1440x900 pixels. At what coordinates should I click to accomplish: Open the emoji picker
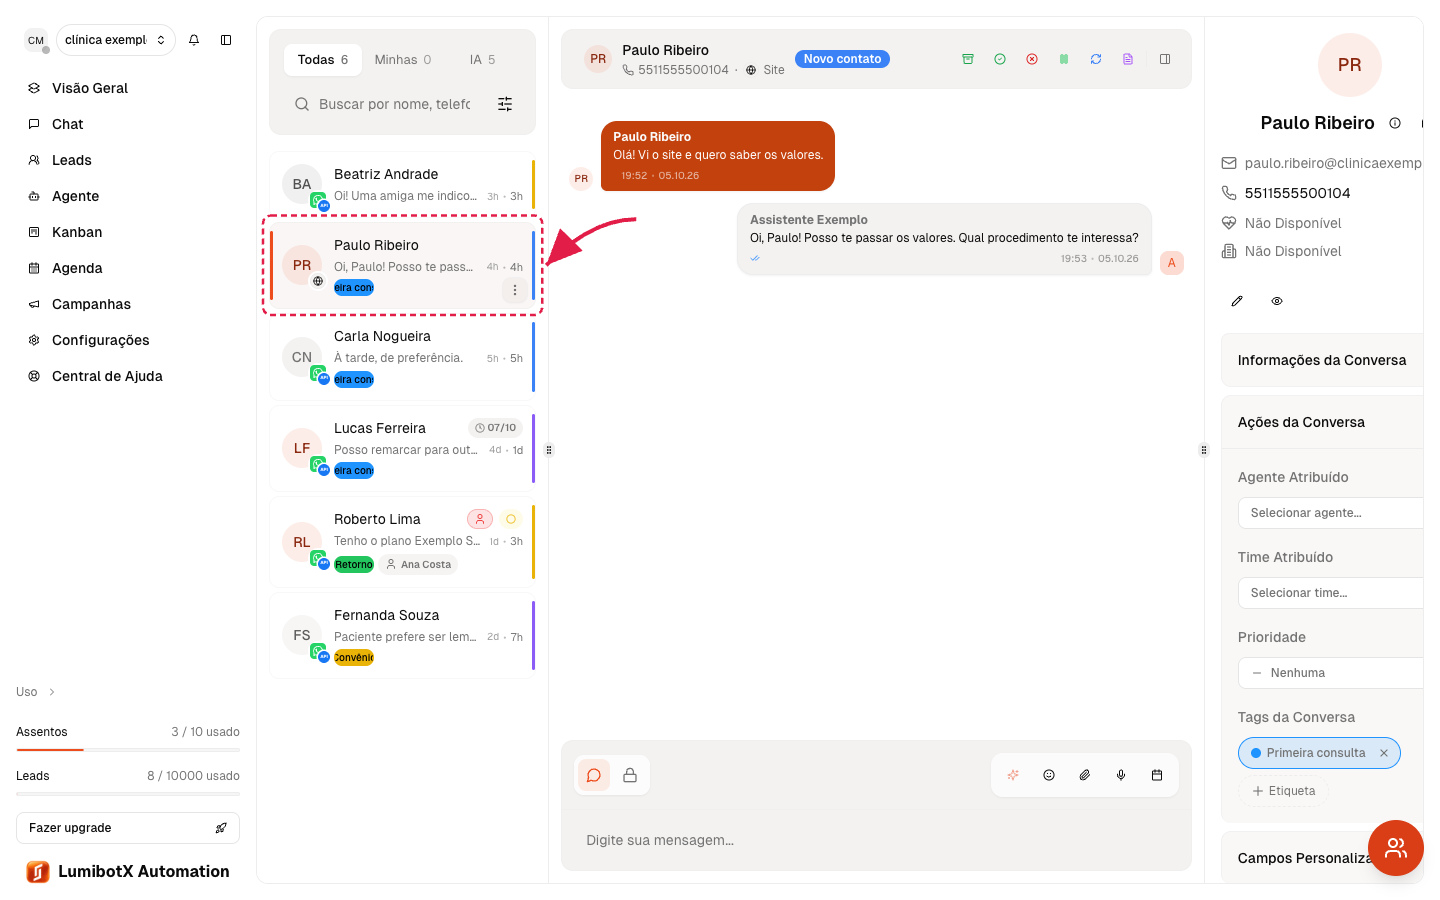click(1049, 775)
